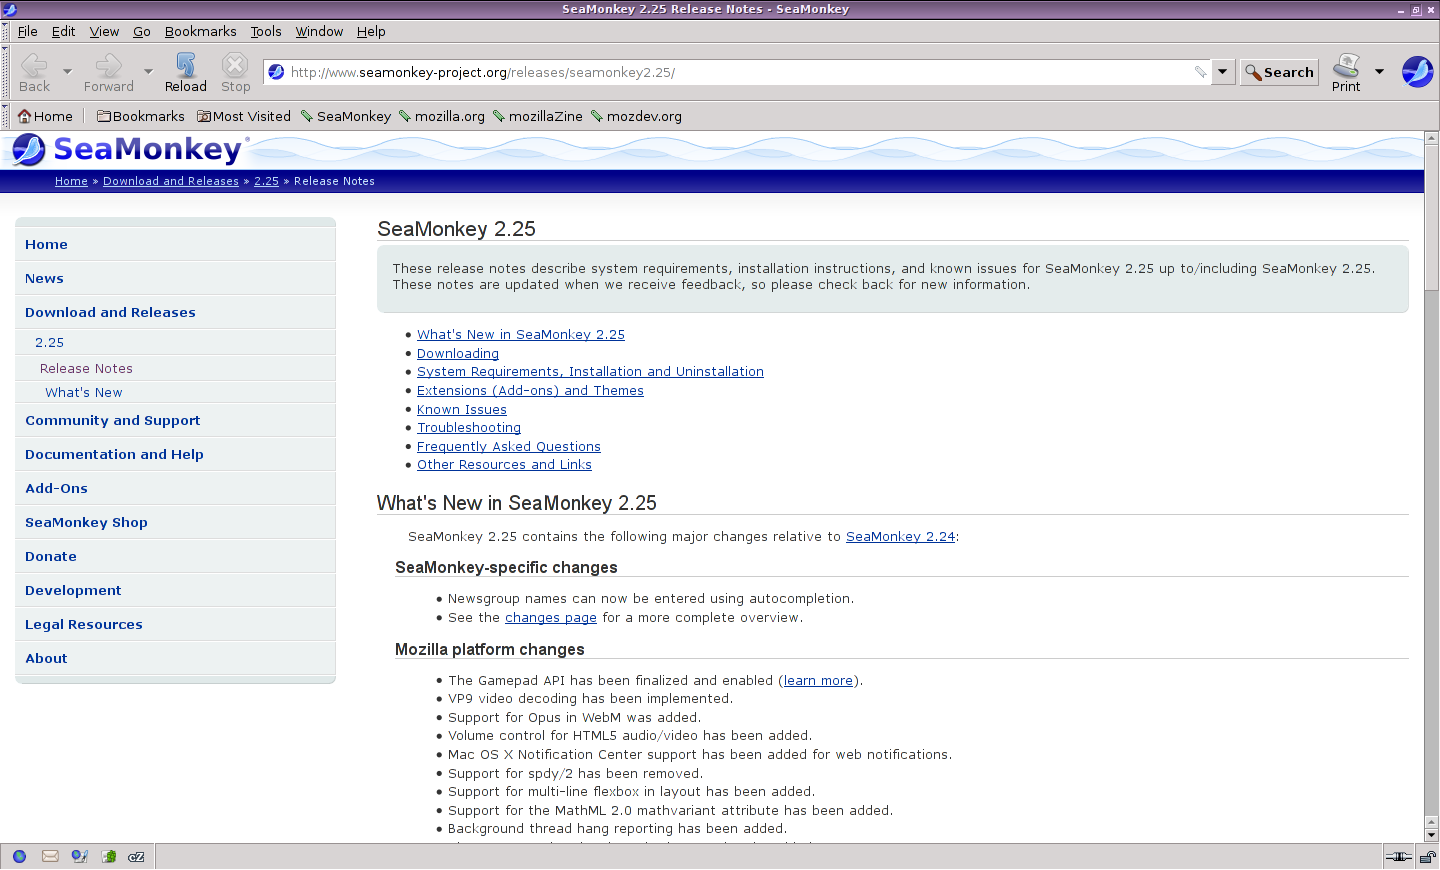Screen dimensions: 1440x870
Task: Click 2.25 breadcrumb link
Action: tap(266, 181)
